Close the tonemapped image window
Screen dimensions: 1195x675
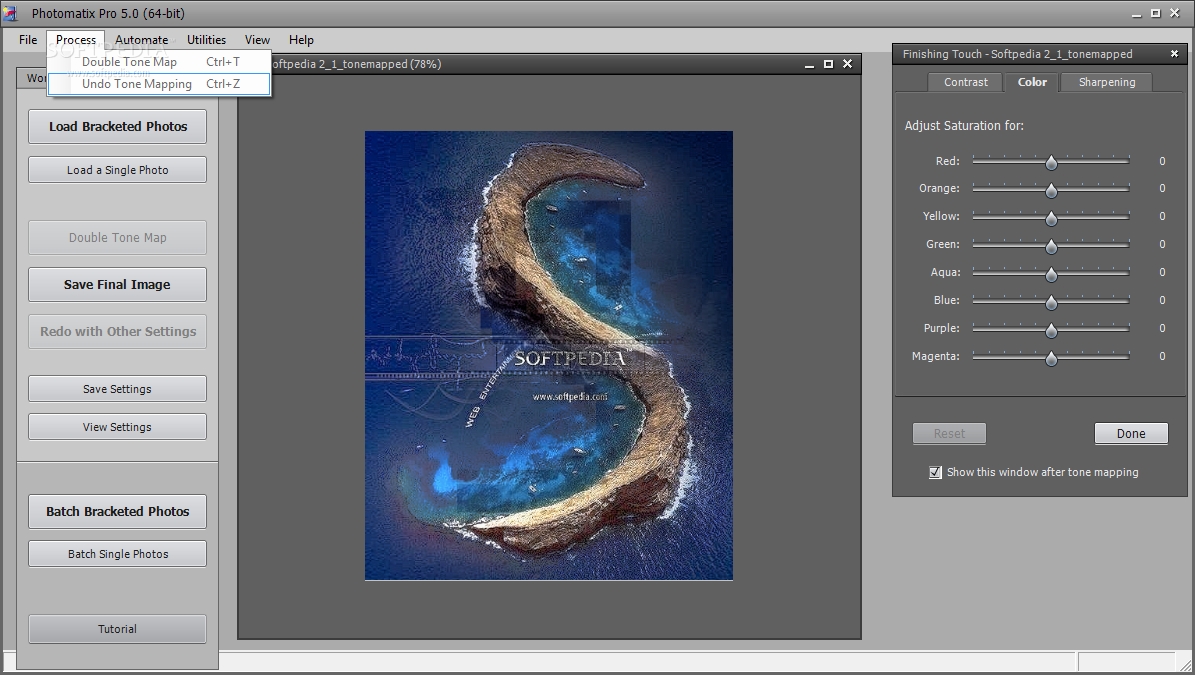pyautogui.click(x=847, y=64)
